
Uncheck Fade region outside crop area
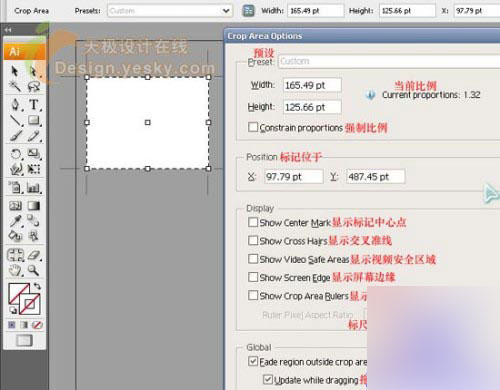(x=253, y=361)
